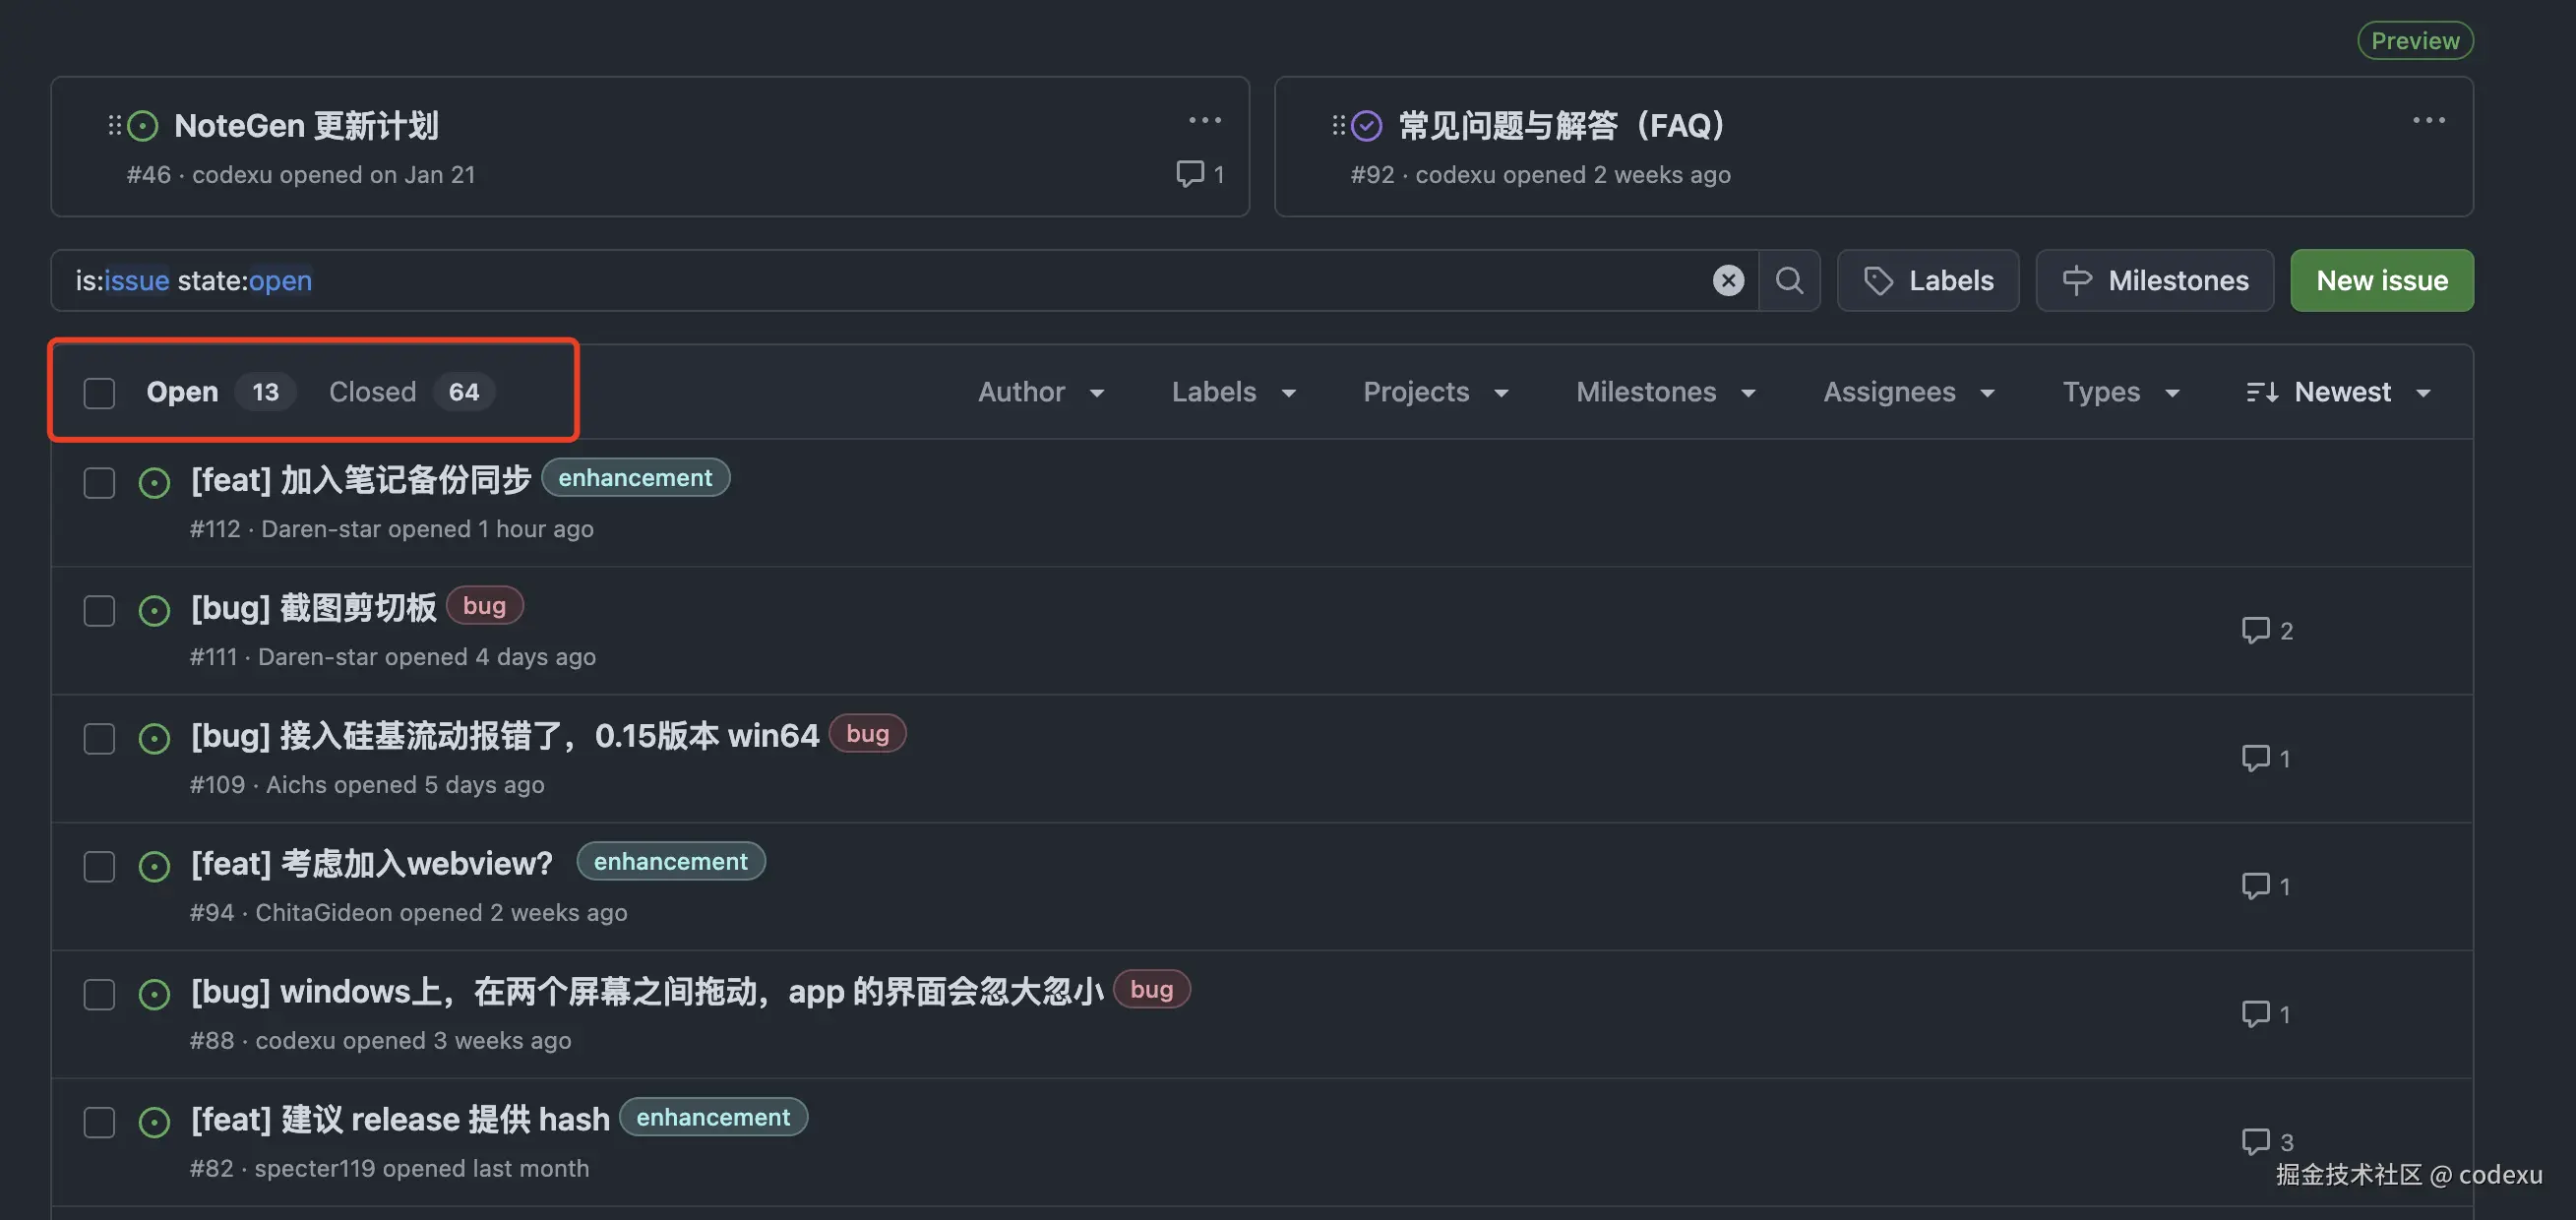This screenshot has width=2576, height=1220.
Task: Click the comment bubble on pinned issue #46
Action: [1190, 174]
